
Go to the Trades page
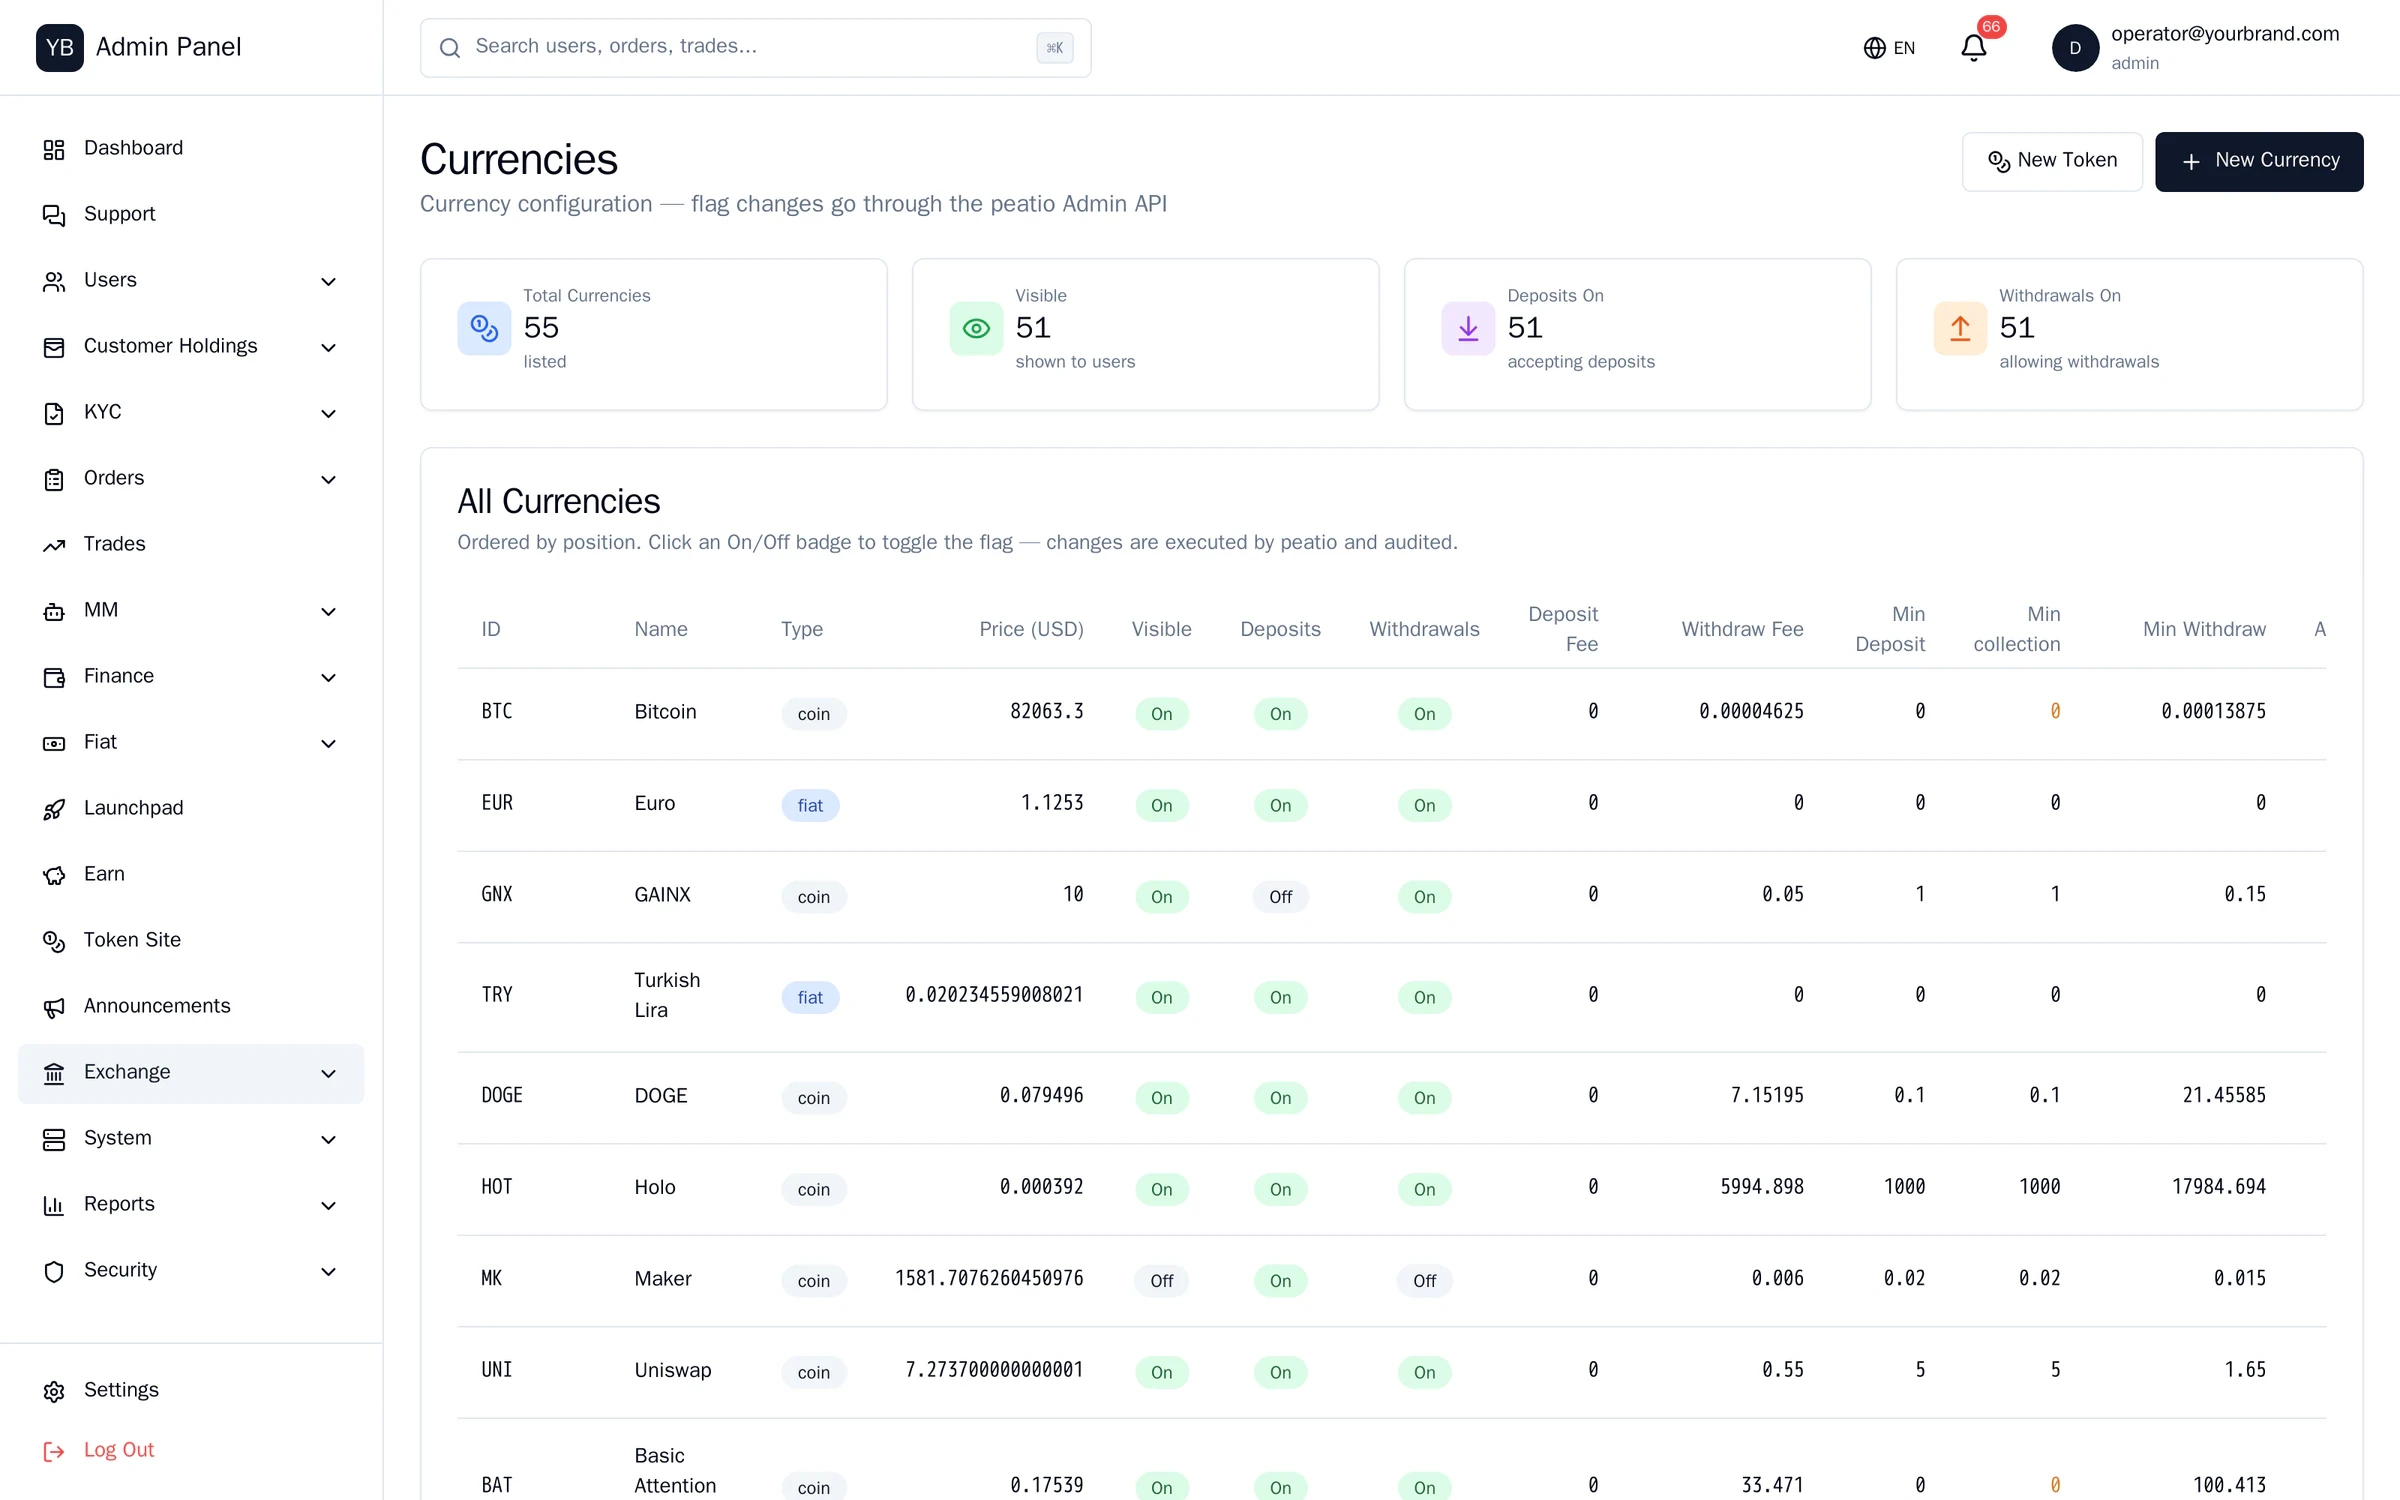point(191,544)
